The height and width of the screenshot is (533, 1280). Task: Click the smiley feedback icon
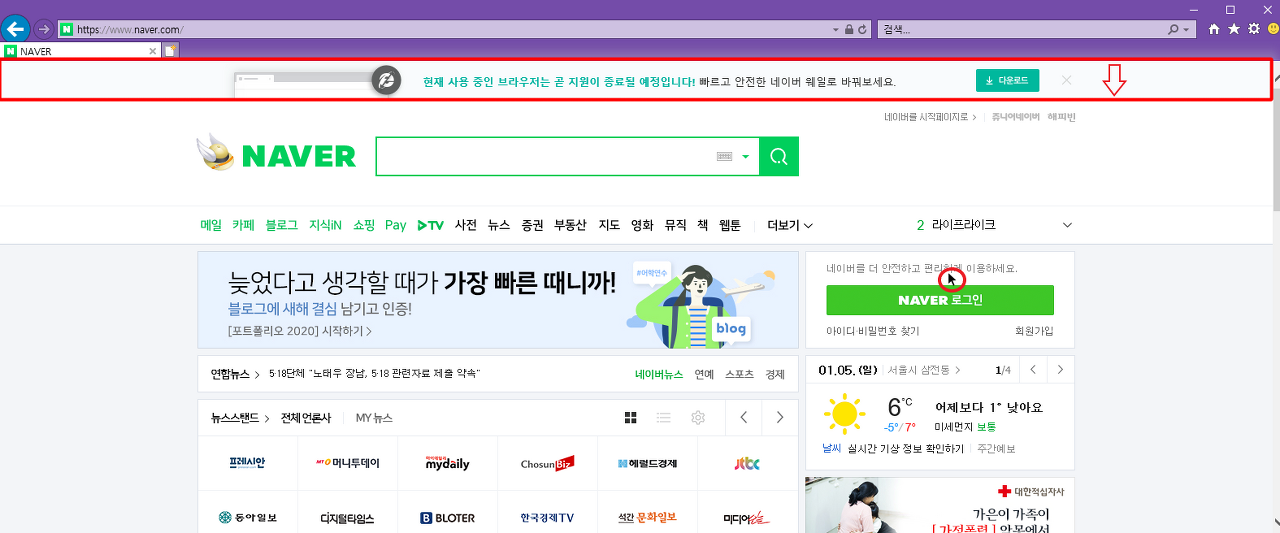(x=1273, y=29)
